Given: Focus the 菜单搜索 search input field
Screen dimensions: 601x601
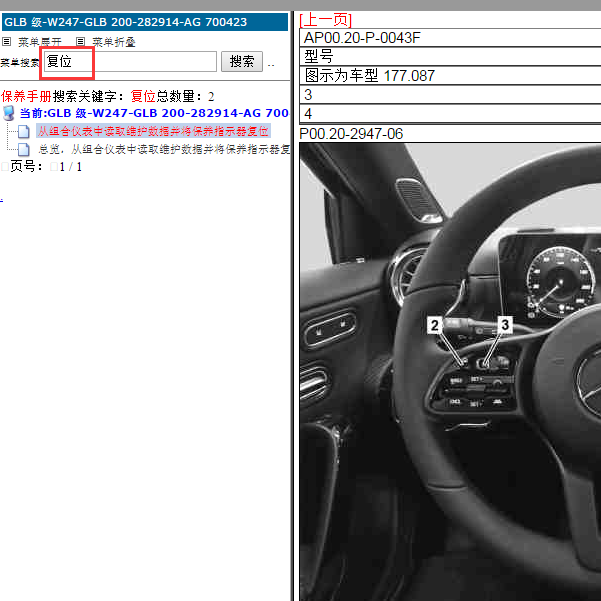Looking at the screenshot, I should click(x=130, y=61).
